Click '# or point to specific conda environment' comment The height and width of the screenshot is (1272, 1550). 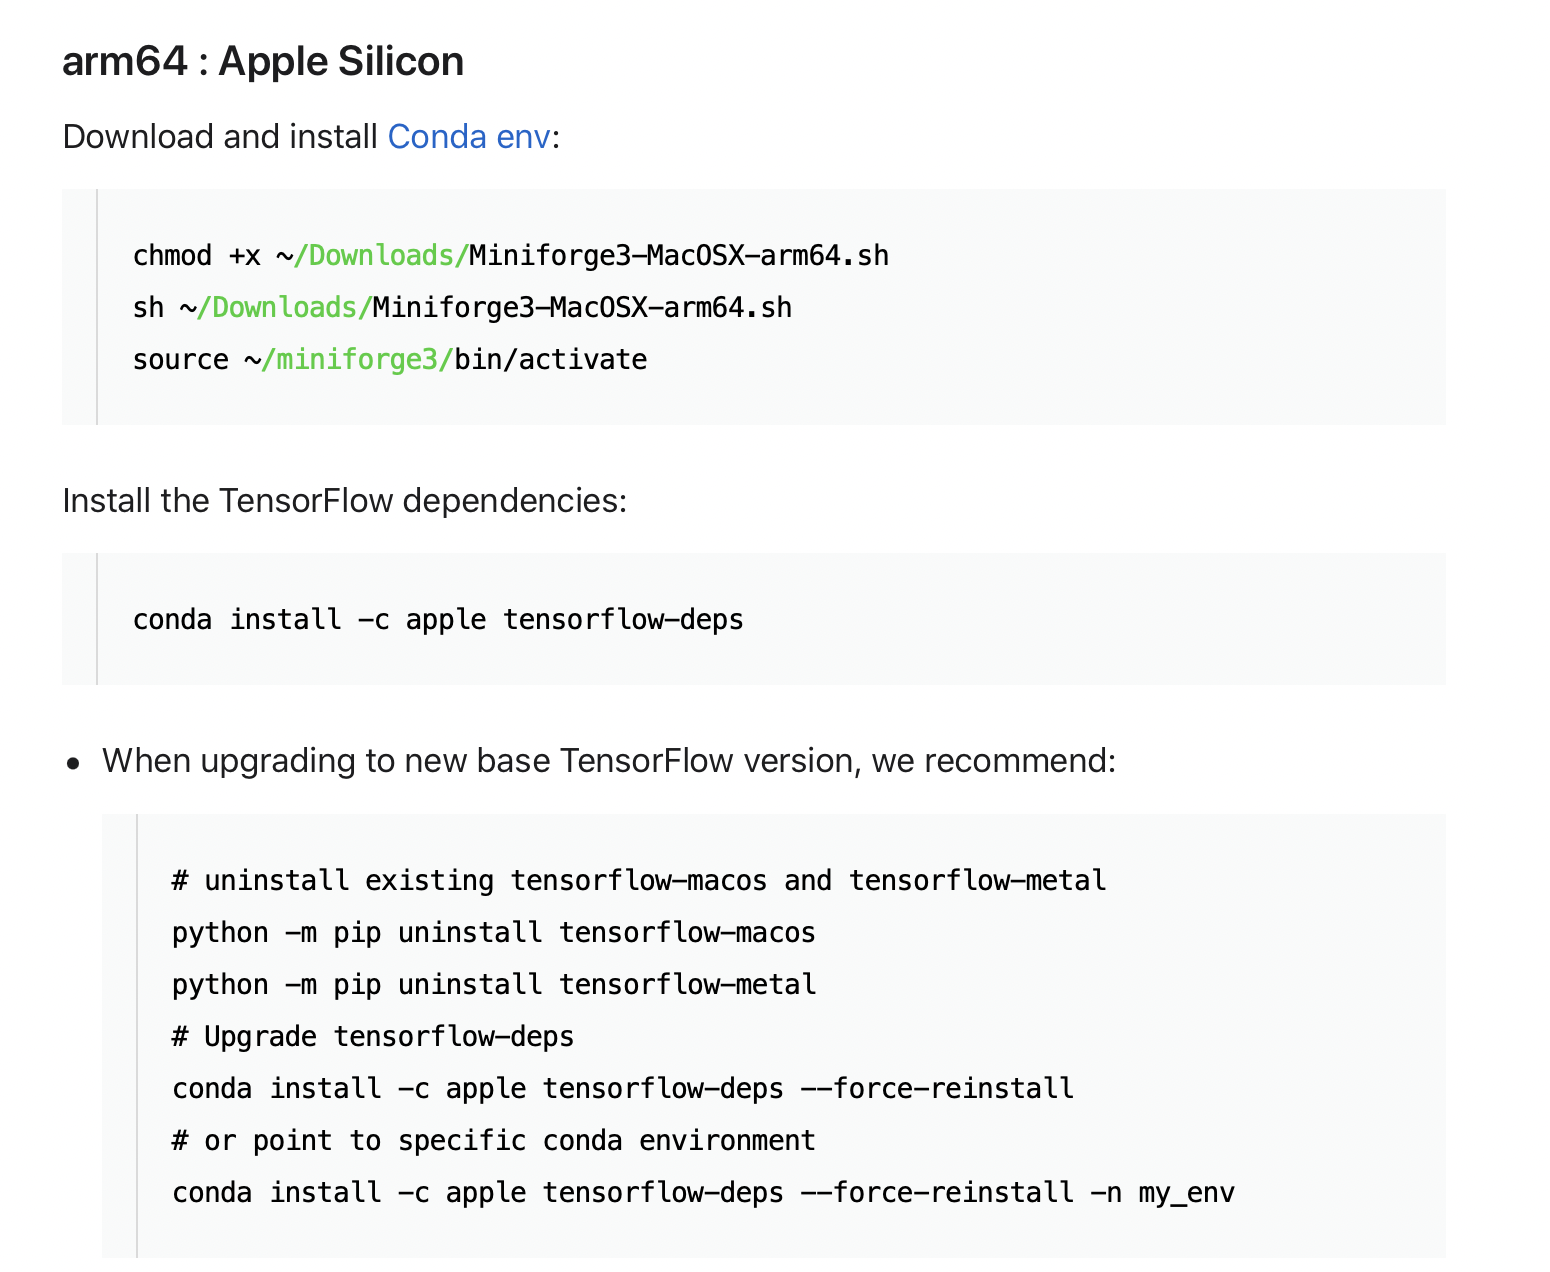coord(494,1141)
